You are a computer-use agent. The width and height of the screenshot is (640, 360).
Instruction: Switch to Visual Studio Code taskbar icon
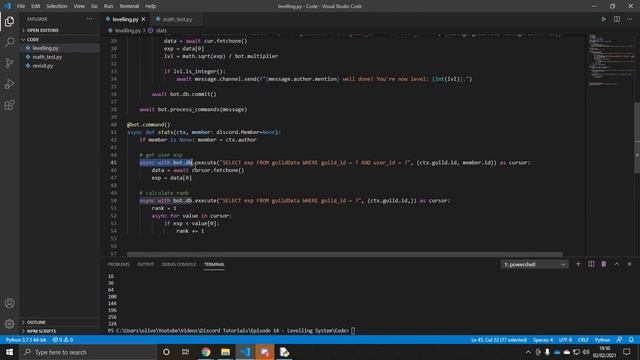245,352
